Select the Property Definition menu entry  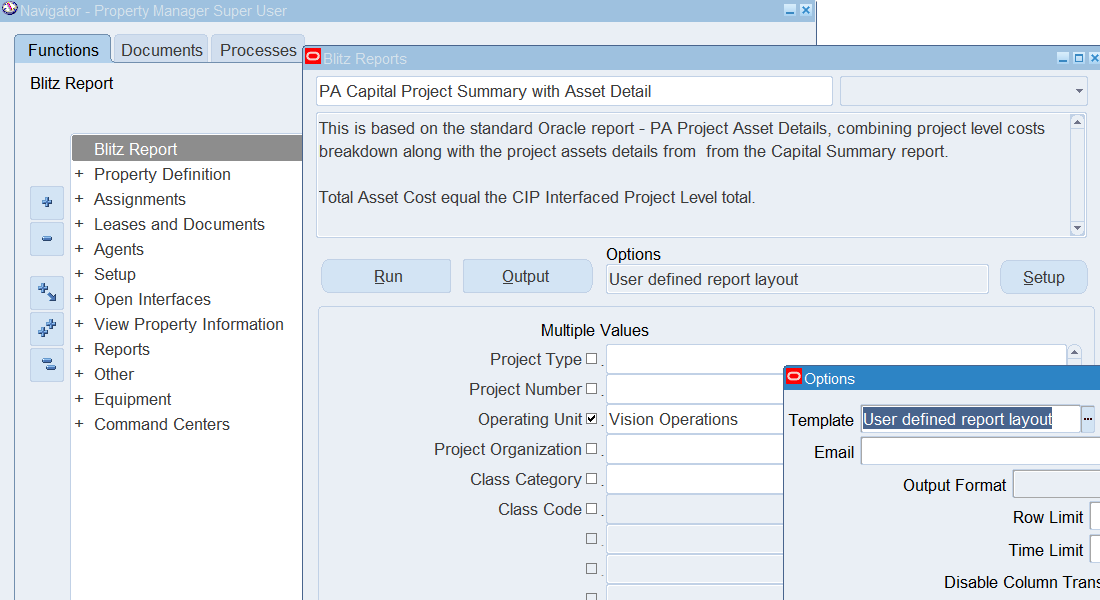point(162,174)
